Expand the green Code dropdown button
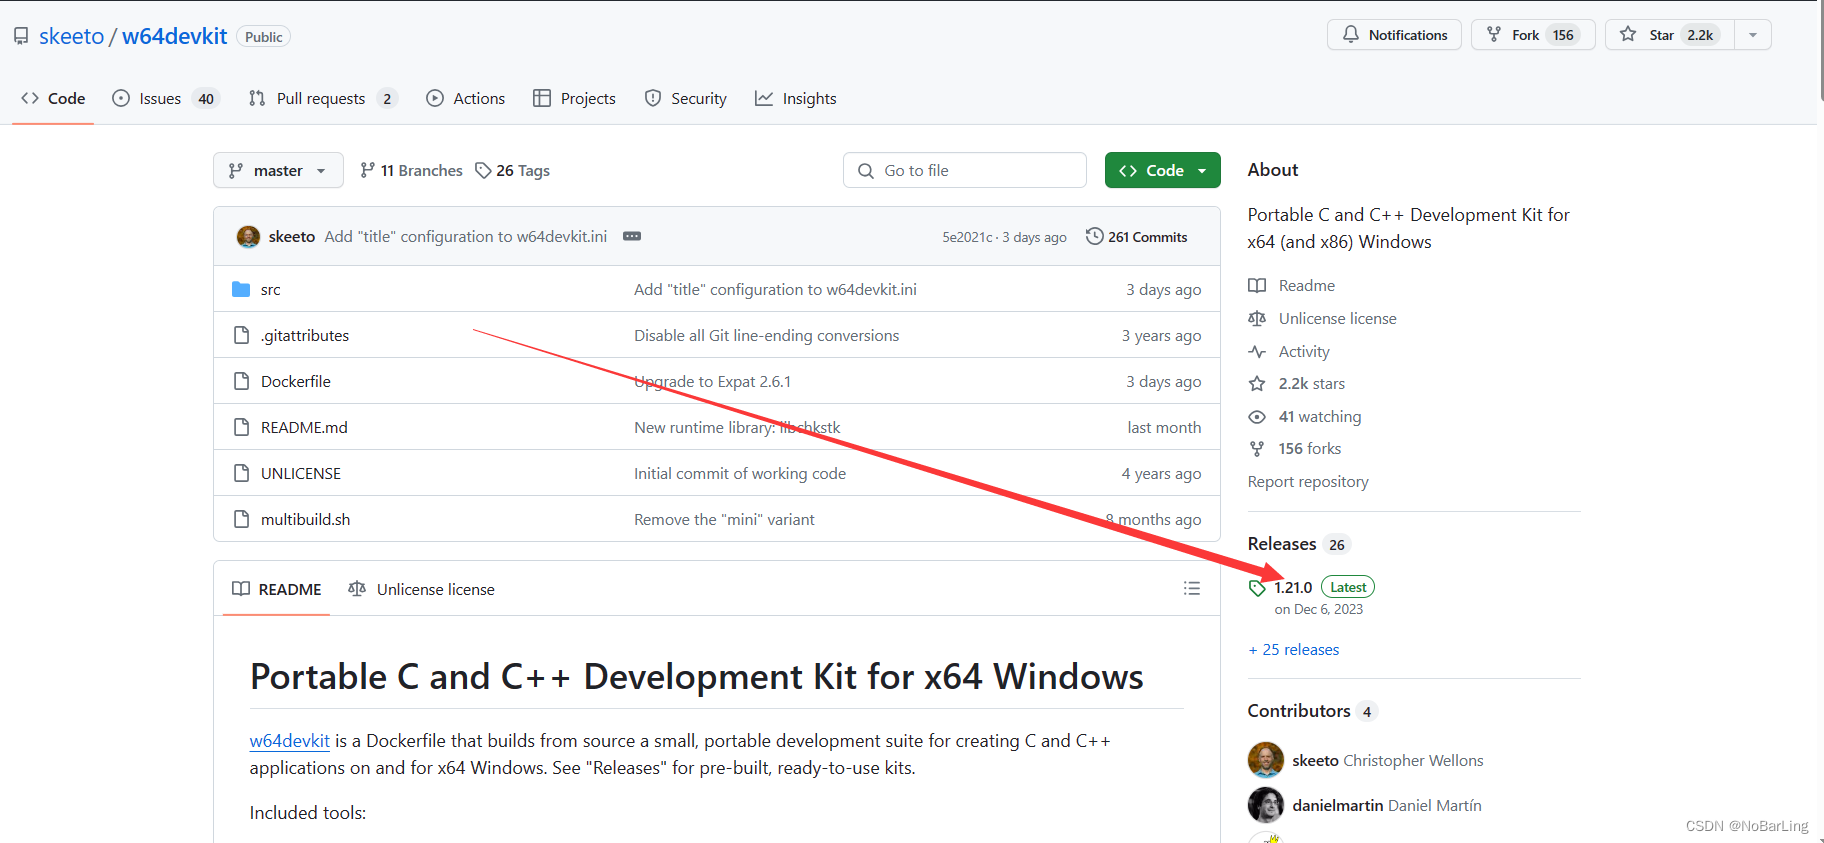 coord(1163,170)
